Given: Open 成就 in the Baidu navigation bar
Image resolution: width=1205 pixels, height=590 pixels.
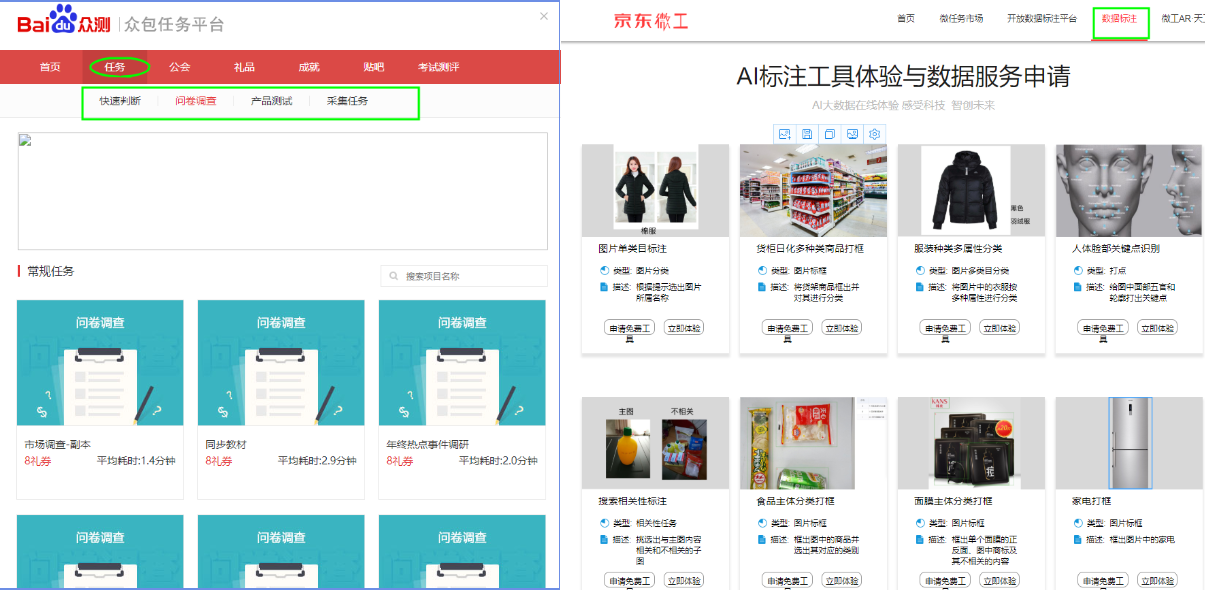Looking at the screenshot, I should pyautogui.click(x=309, y=67).
